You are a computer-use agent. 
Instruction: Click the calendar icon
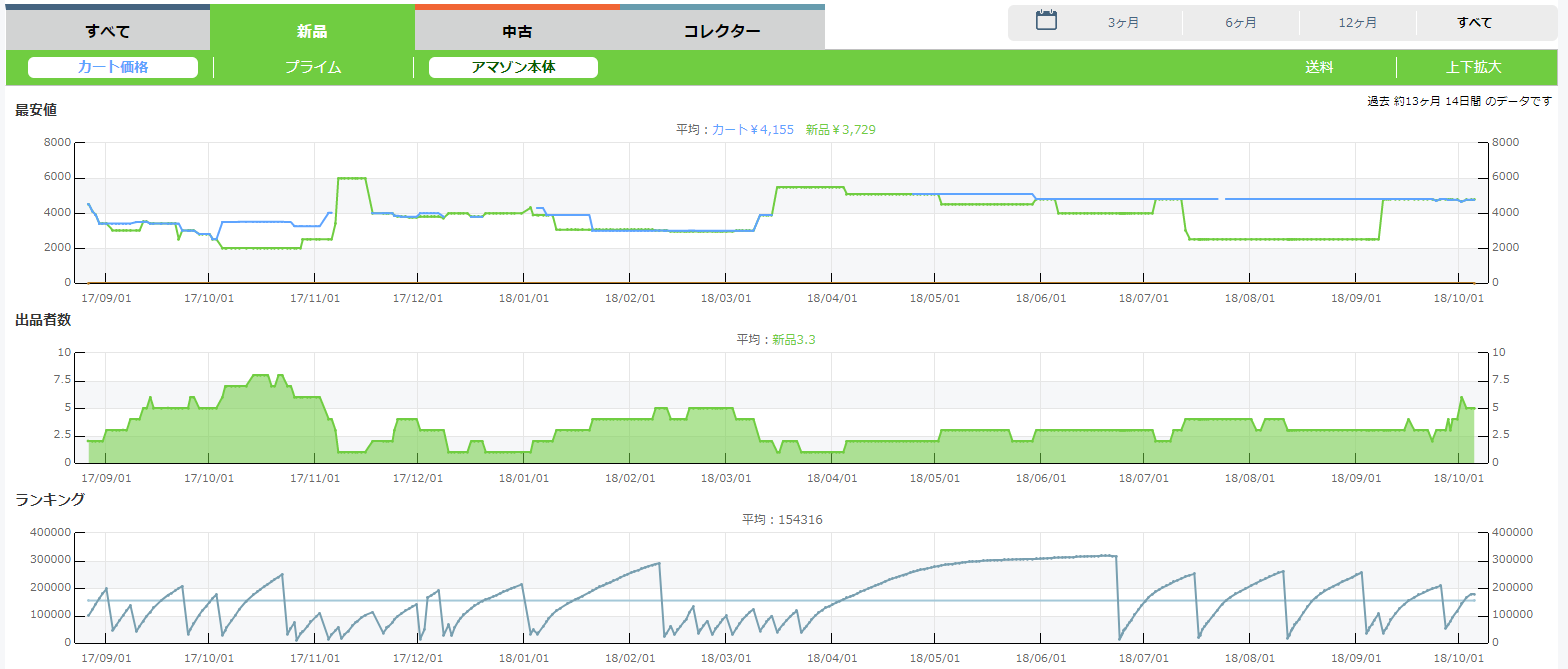[x=1046, y=21]
